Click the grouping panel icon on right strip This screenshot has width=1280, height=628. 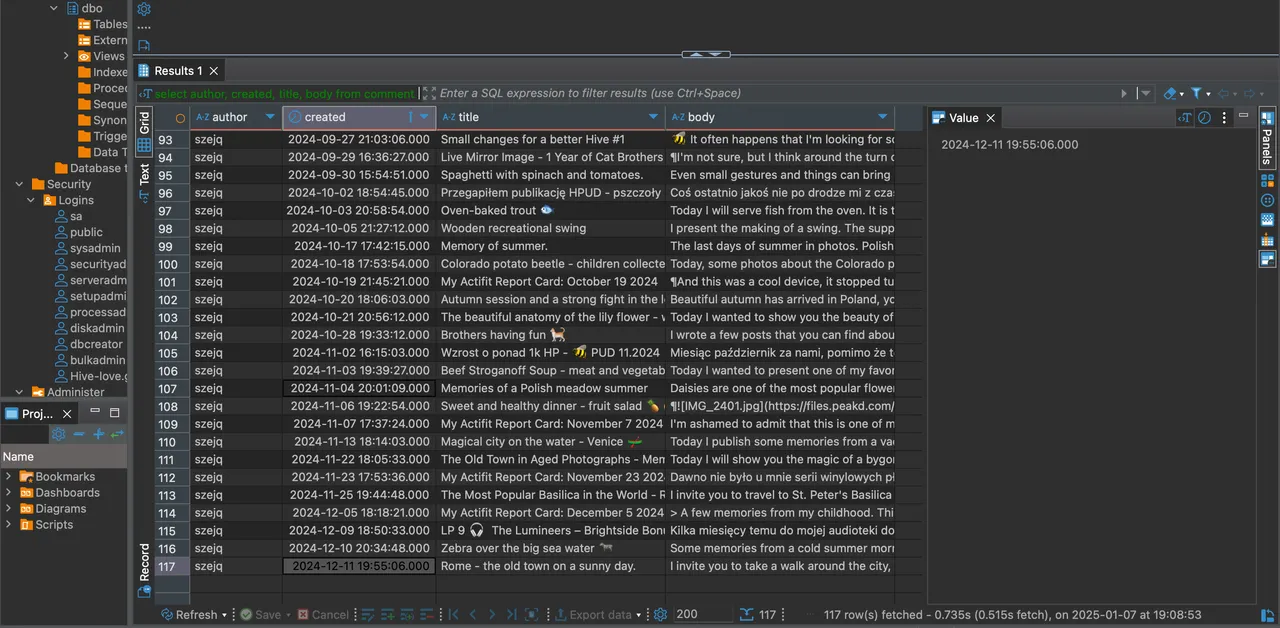point(1267,181)
